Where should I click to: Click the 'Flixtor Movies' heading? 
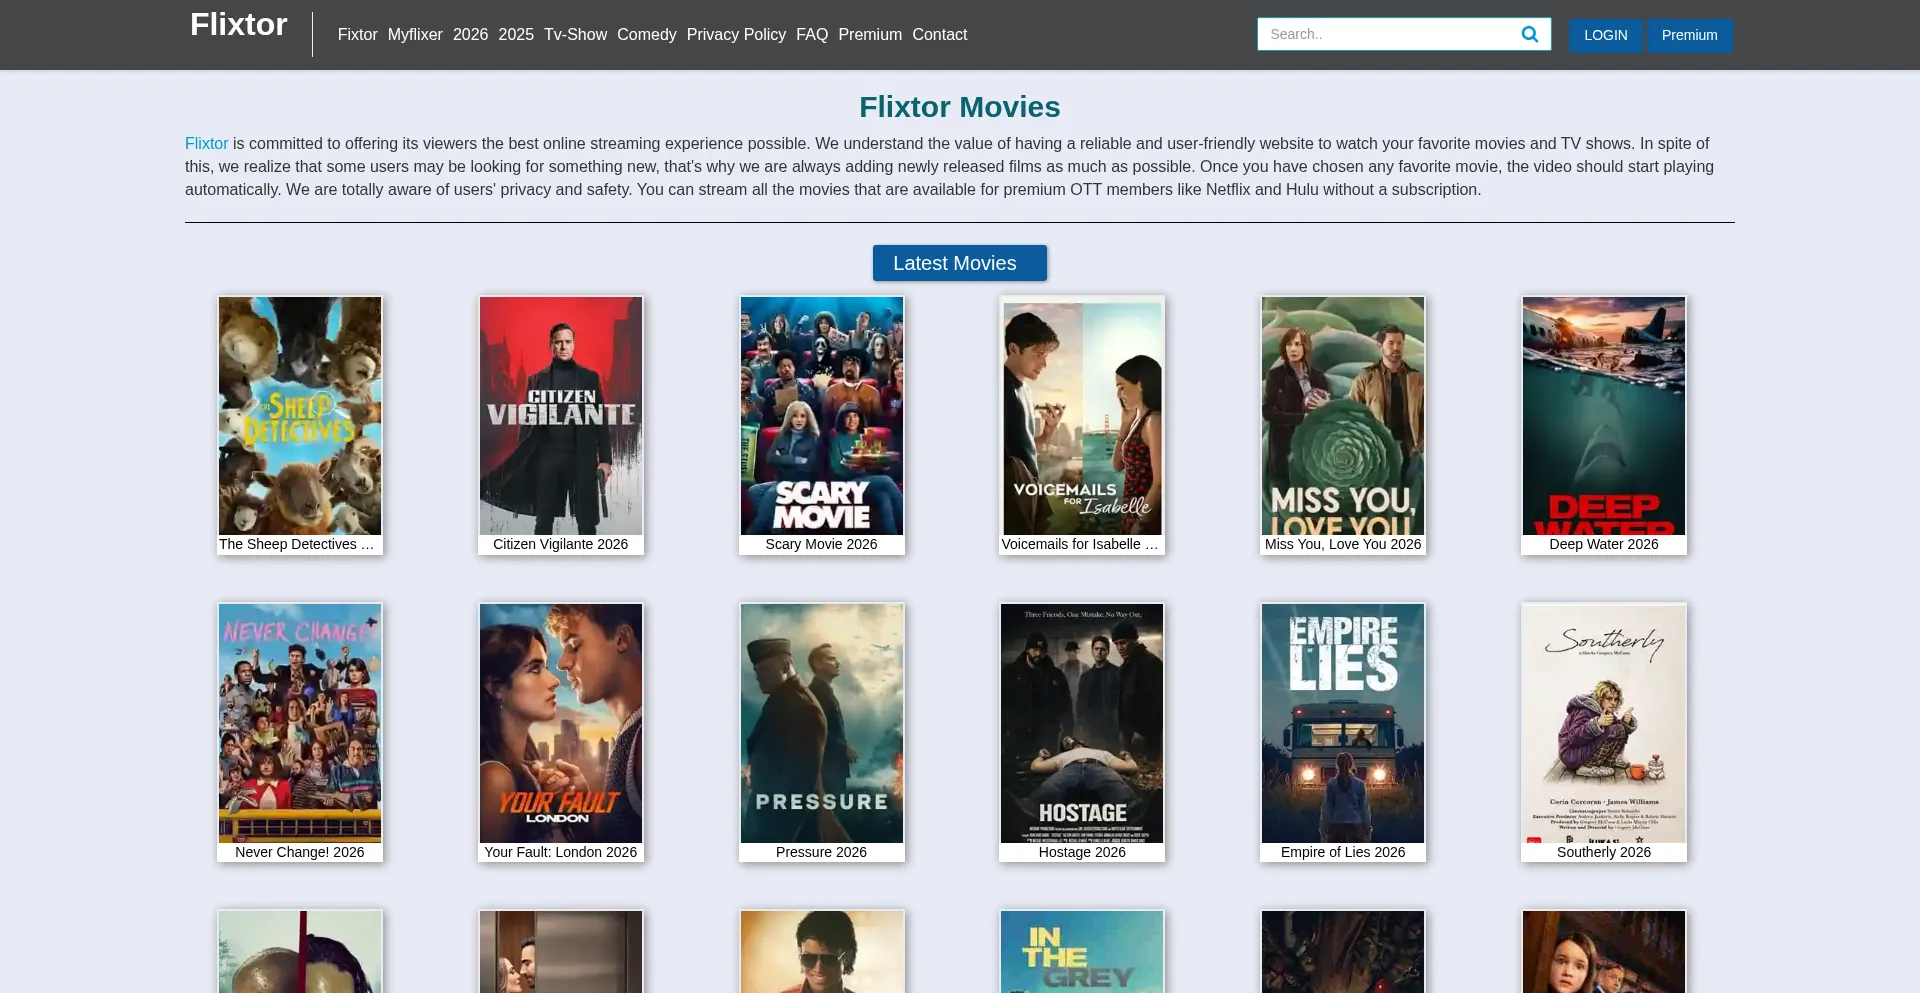pos(960,107)
